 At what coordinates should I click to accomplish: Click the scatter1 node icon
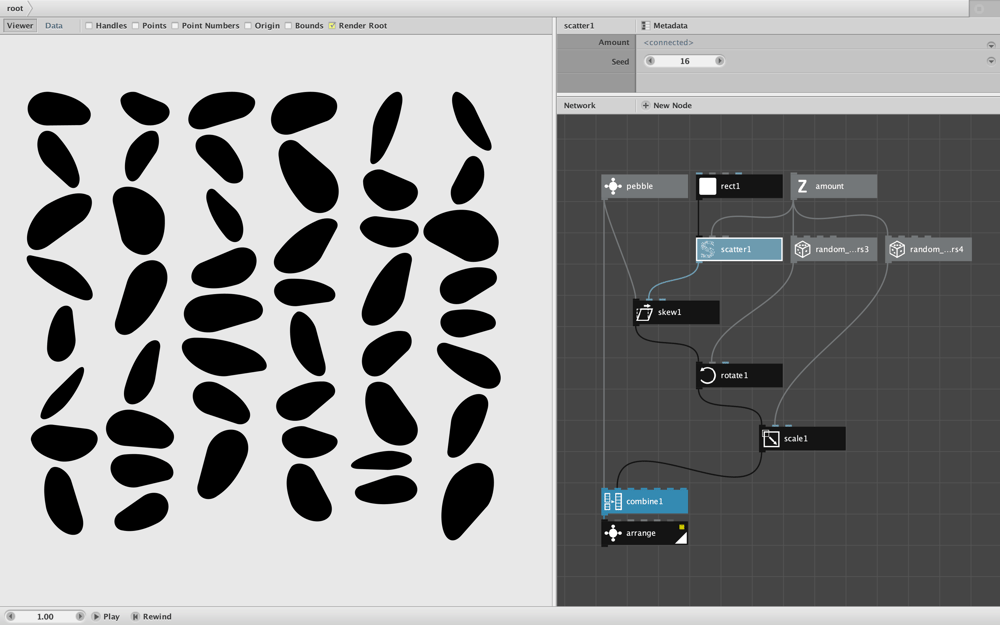pyautogui.click(x=707, y=249)
